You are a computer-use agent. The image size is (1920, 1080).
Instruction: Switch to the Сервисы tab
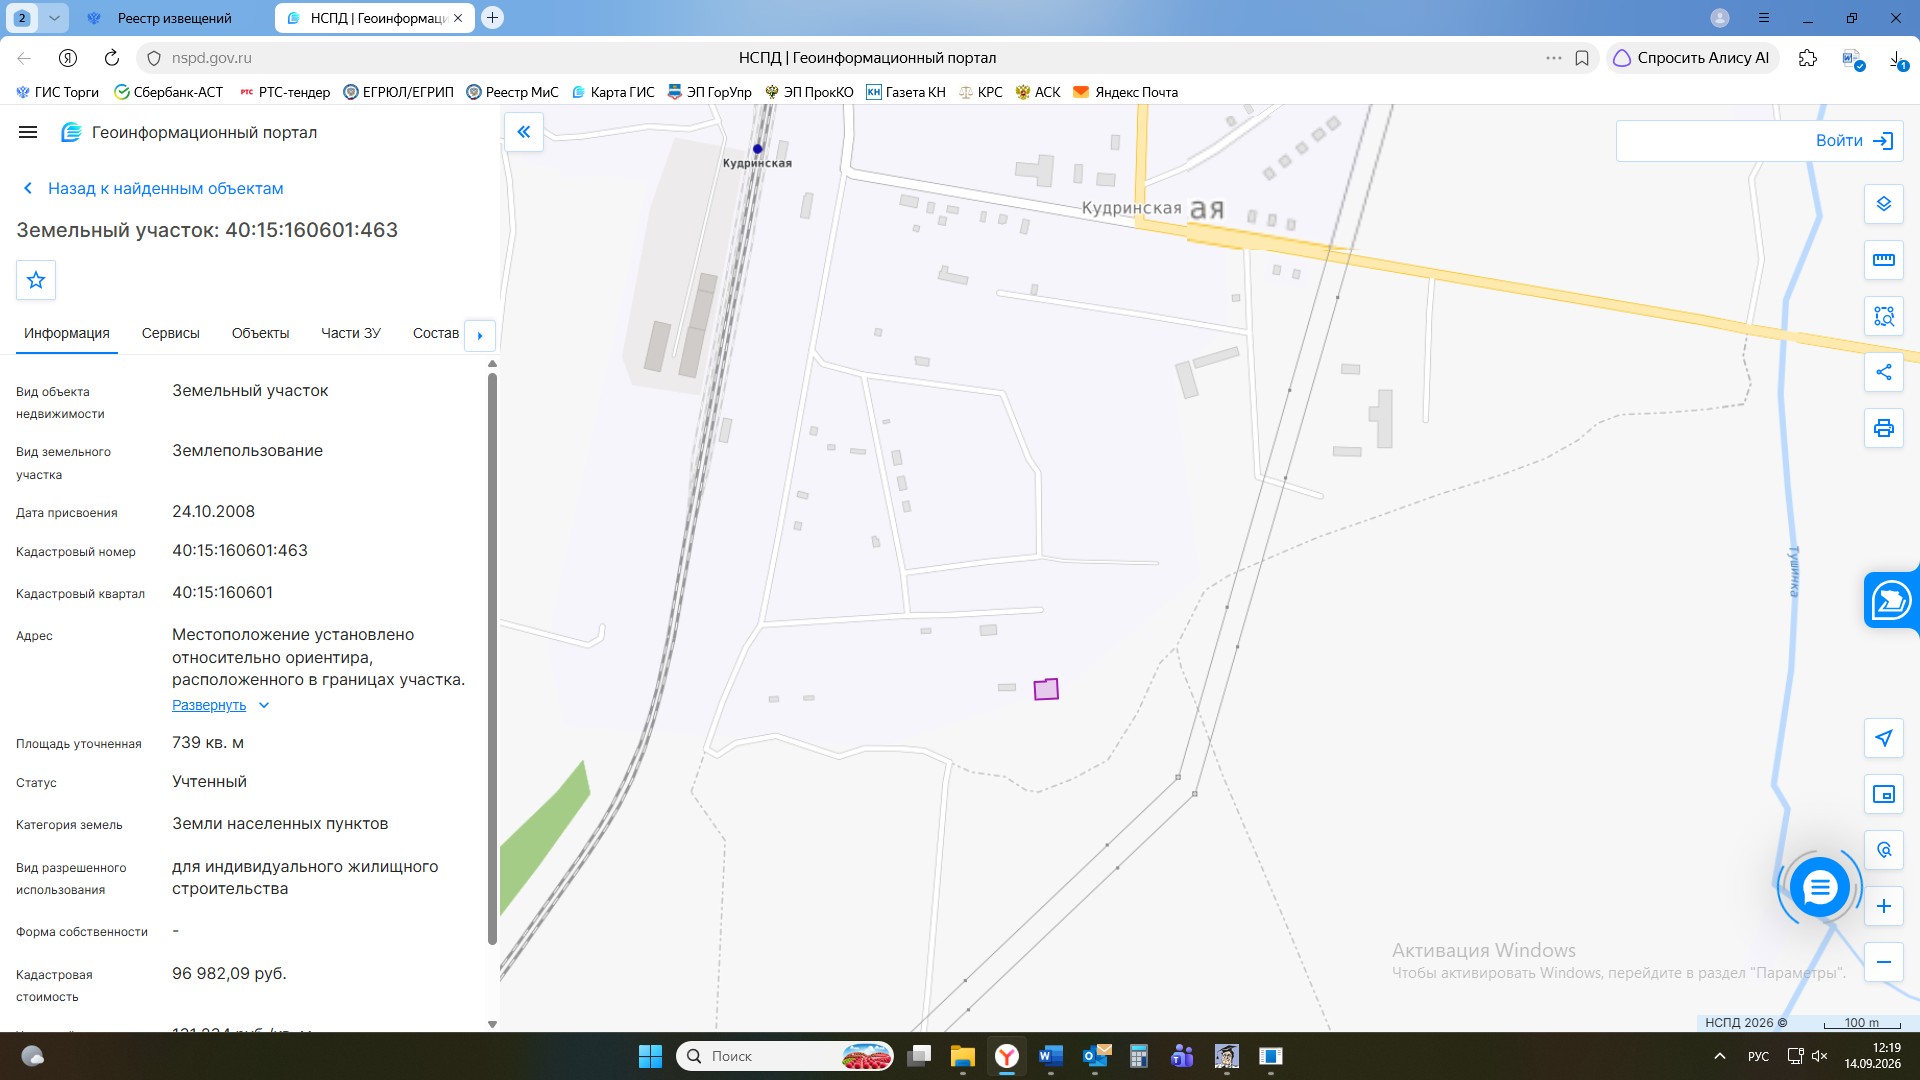tap(171, 333)
